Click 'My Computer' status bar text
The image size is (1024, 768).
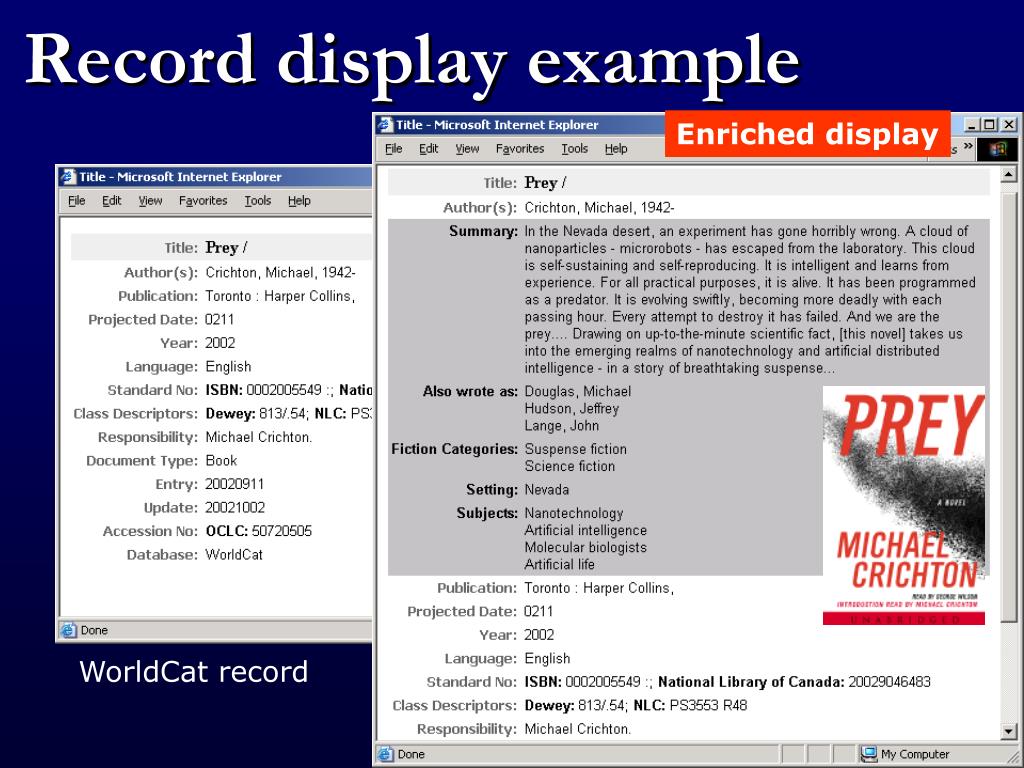tap(915, 754)
